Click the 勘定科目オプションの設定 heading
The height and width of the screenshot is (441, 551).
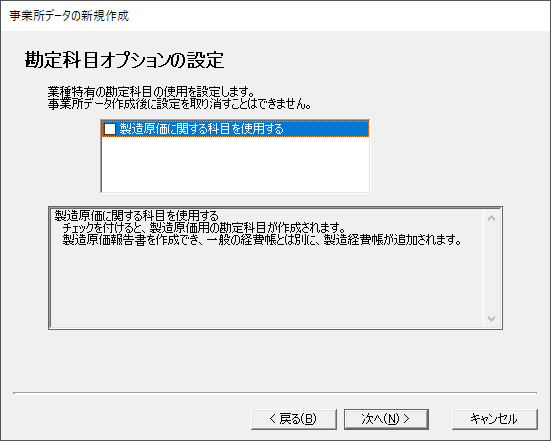coord(124,60)
